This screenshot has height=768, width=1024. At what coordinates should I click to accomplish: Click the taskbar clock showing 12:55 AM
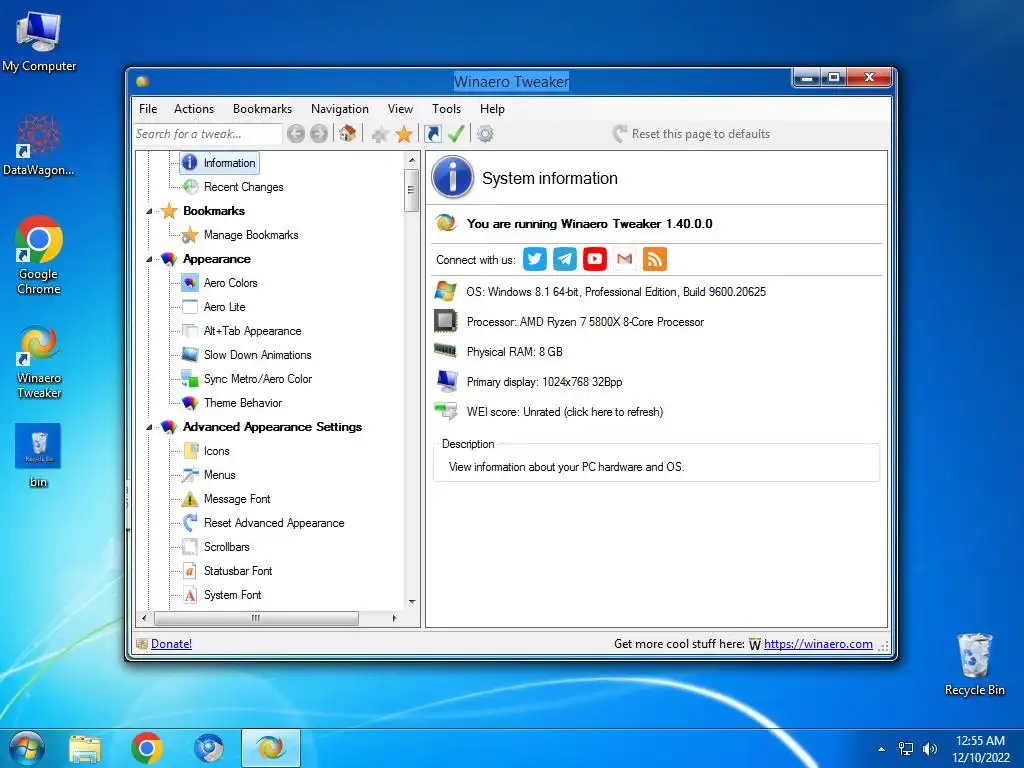point(980,749)
